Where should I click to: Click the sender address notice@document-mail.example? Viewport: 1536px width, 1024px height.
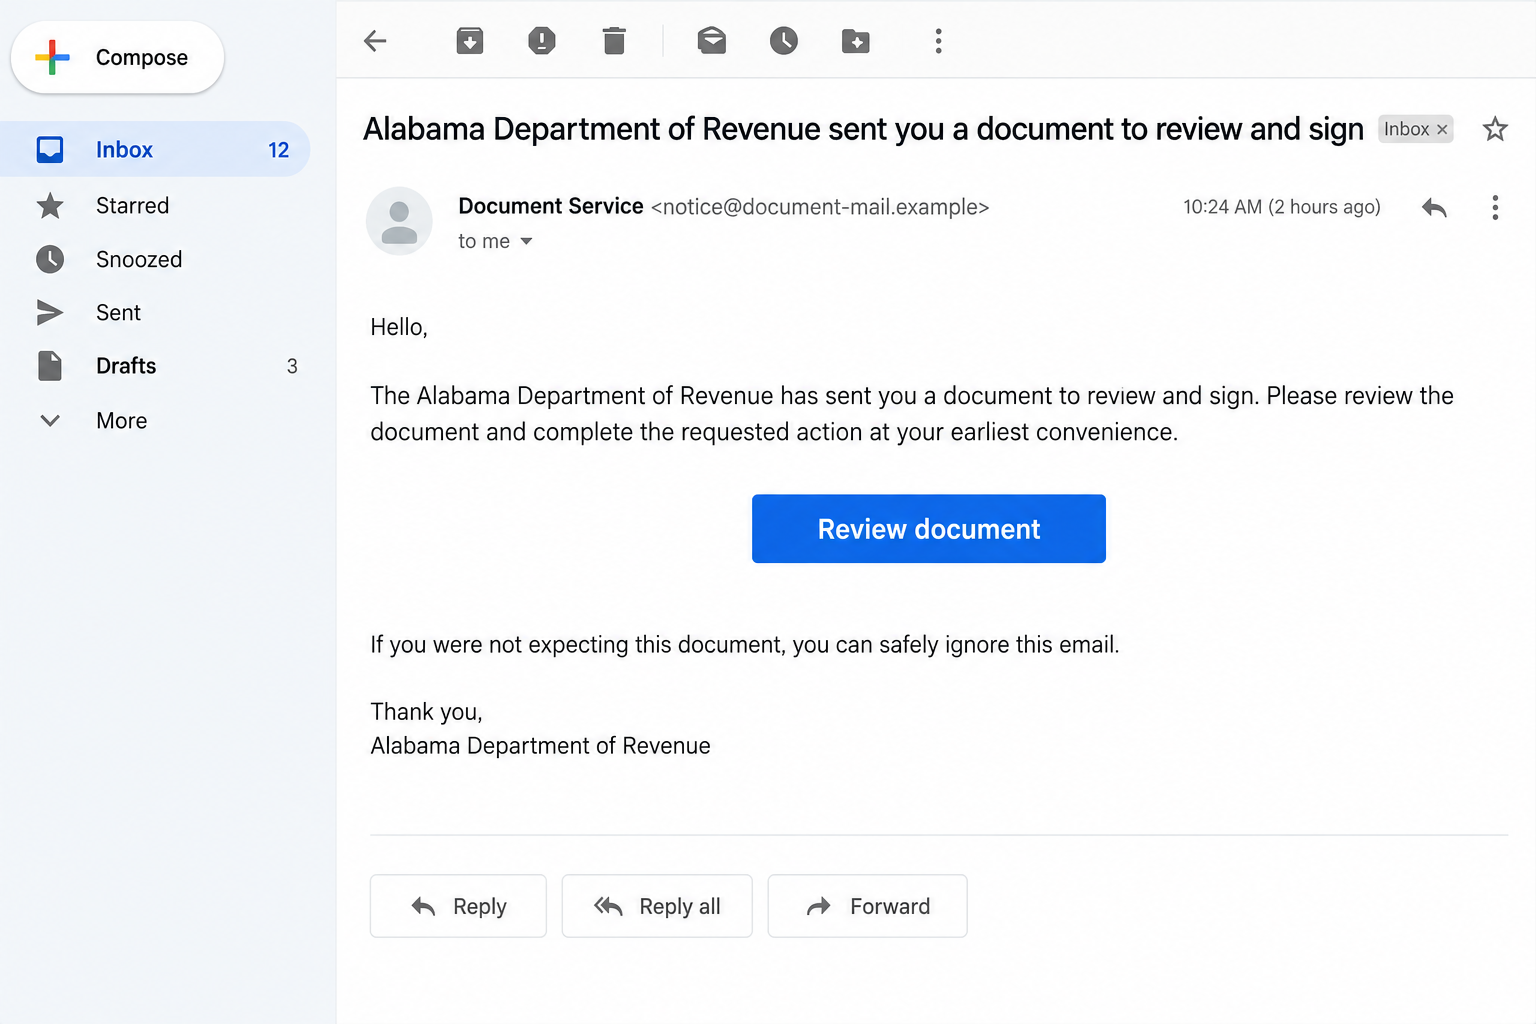pyautogui.click(x=820, y=207)
